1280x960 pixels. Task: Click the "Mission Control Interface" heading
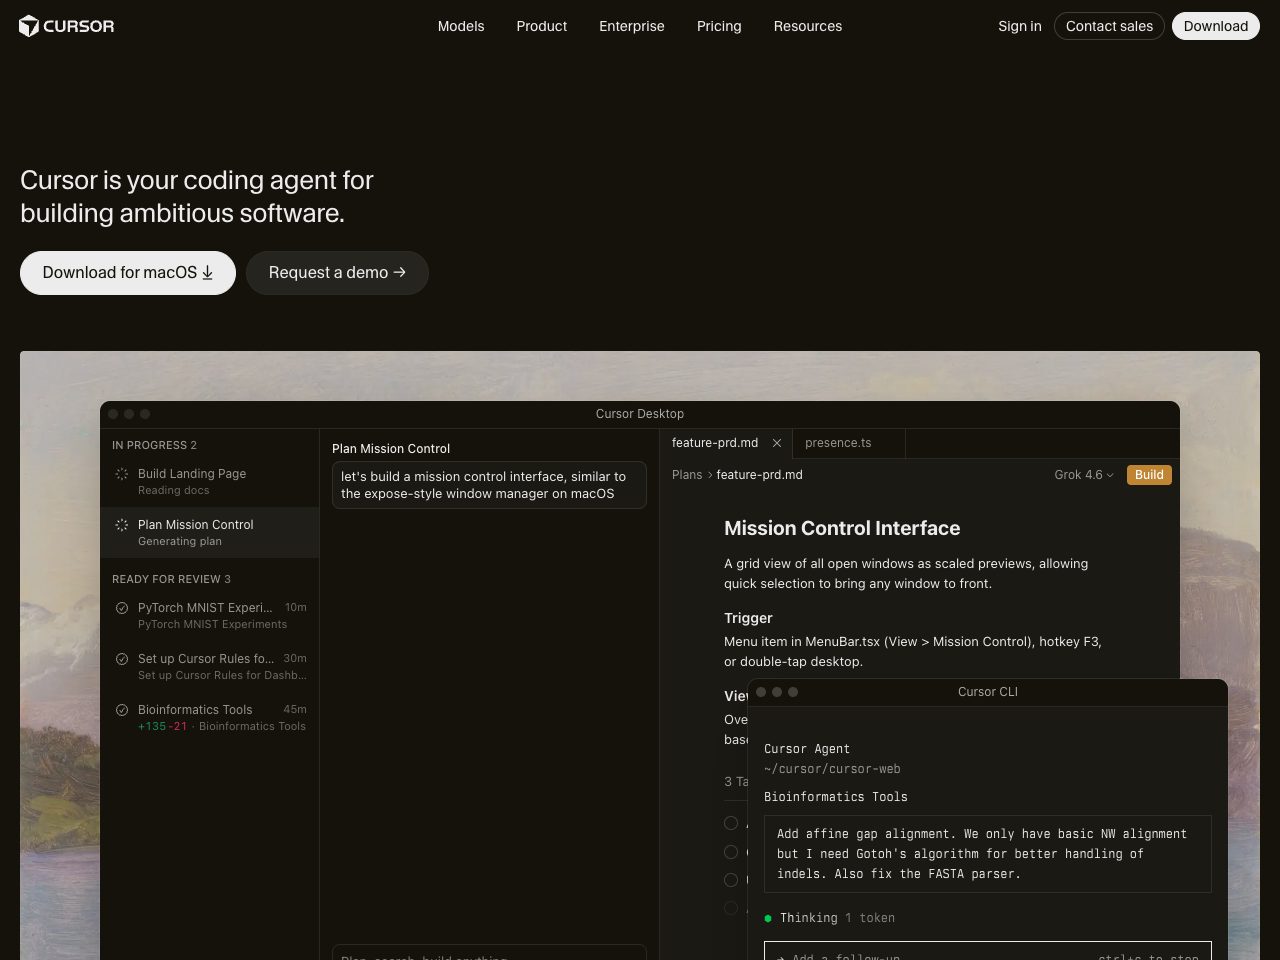tap(842, 528)
